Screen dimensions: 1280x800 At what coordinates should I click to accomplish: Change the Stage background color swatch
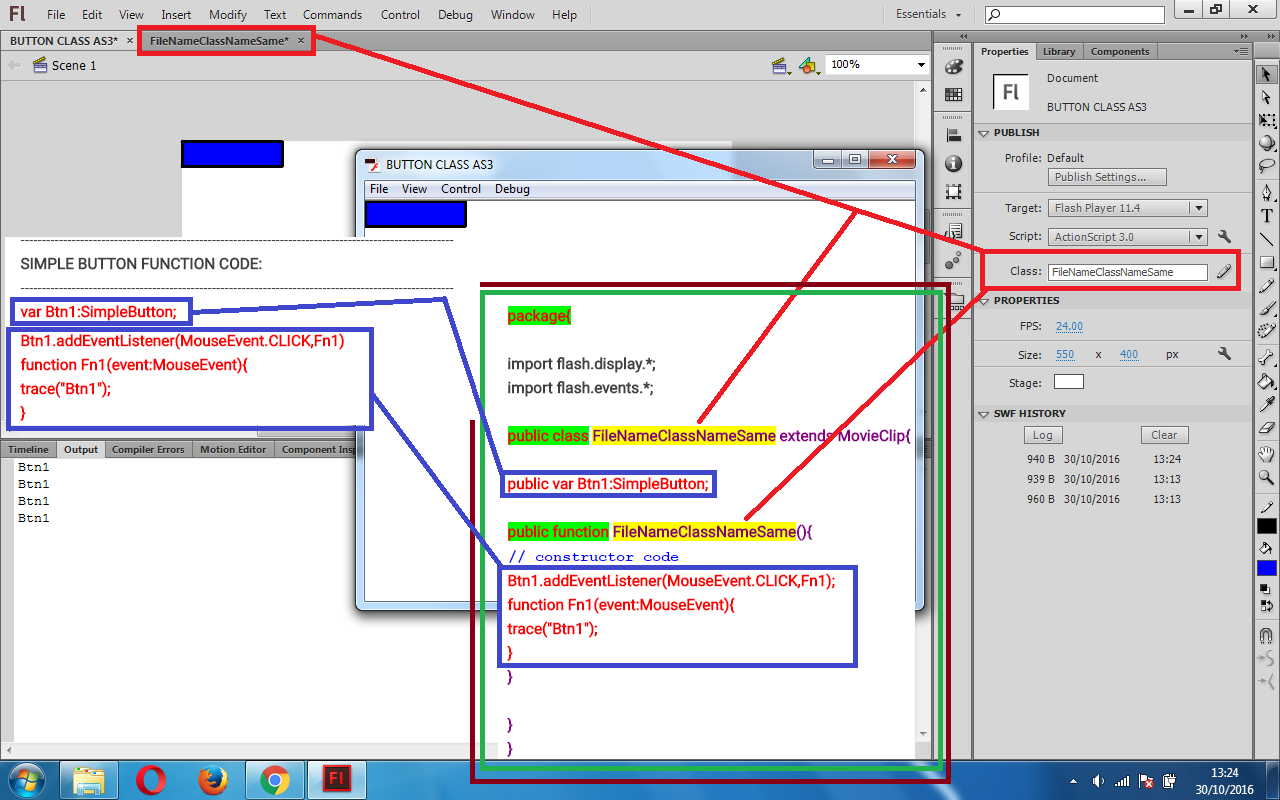point(1068,381)
